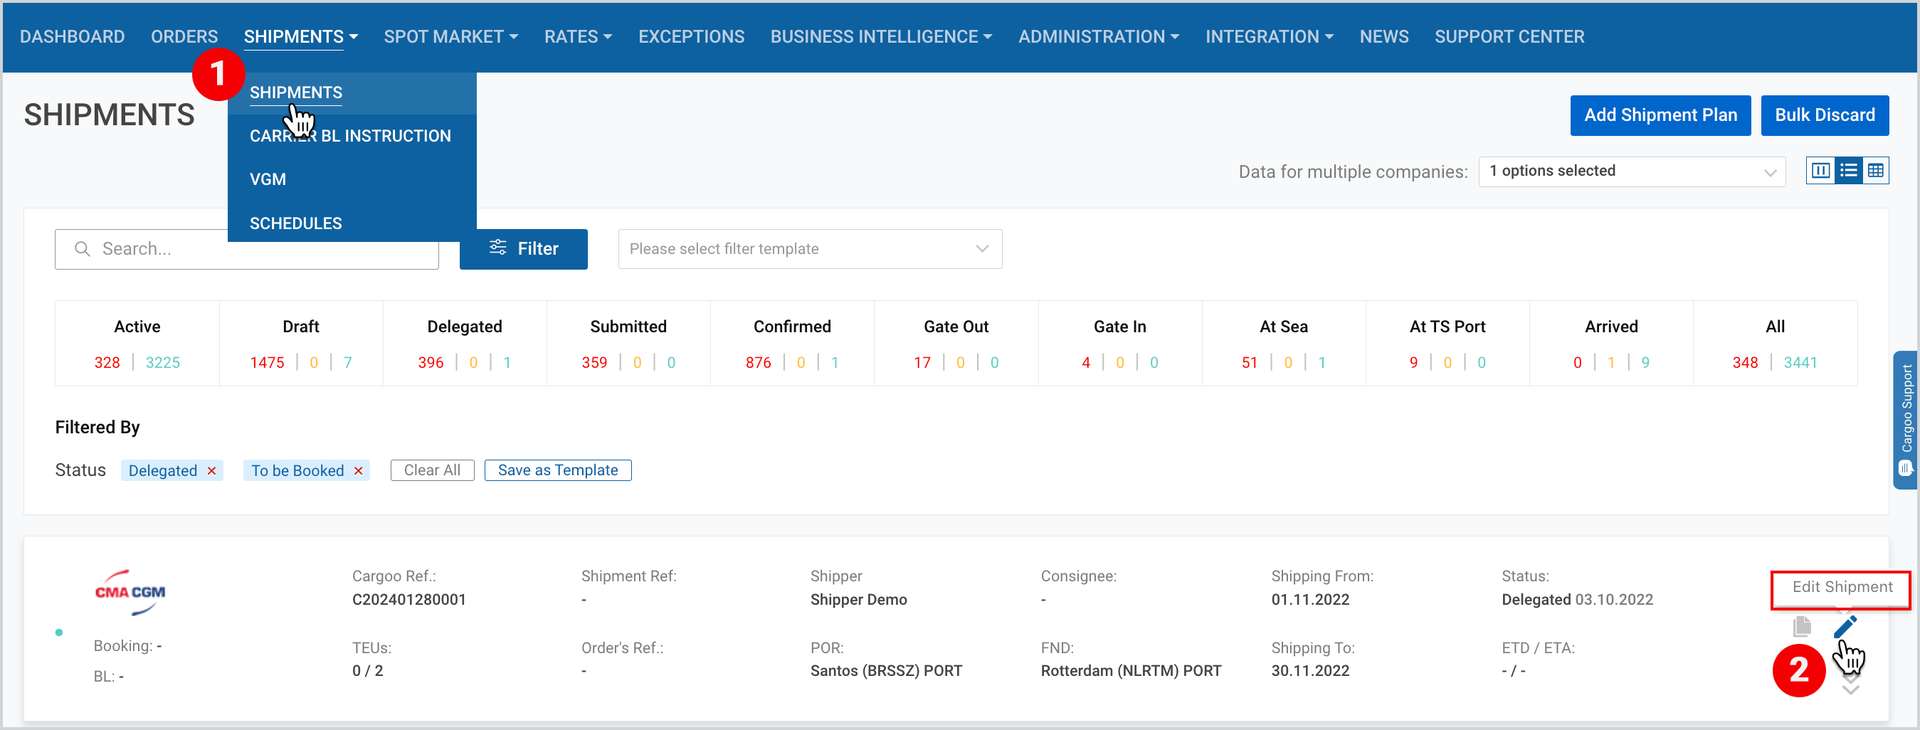Open the filter template dropdown
The image size is (1920, 730).
coord(810,249)
